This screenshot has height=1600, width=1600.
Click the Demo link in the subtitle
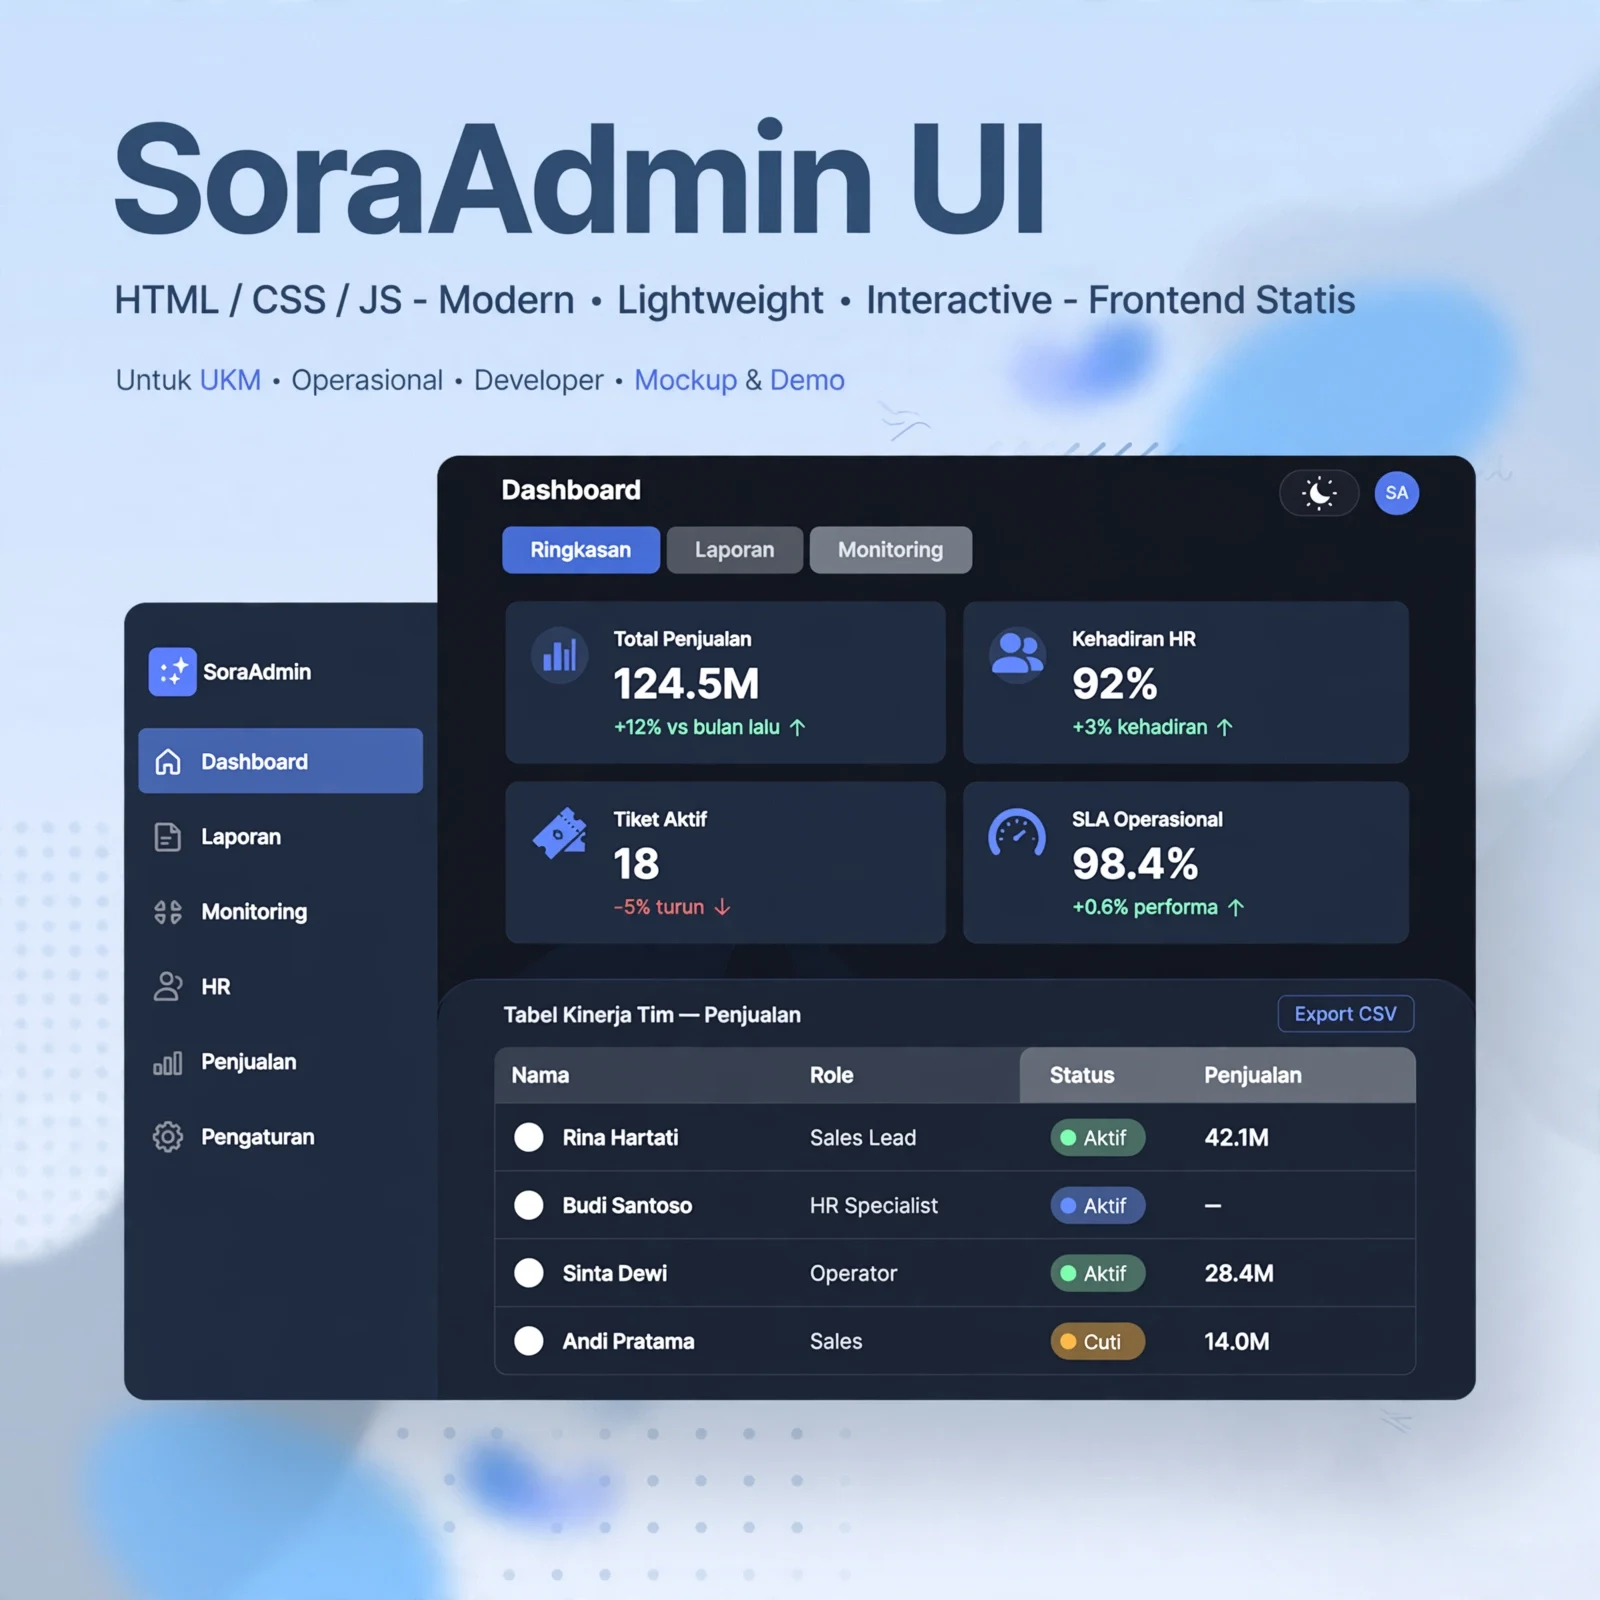coord(807,380)
